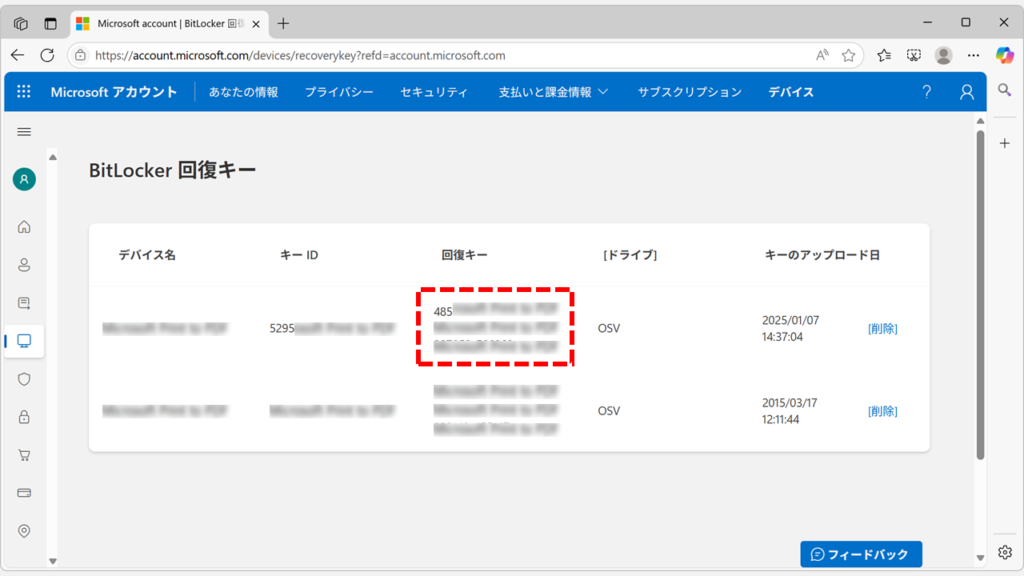Open the Security shield sidebar icon
The width and height of the screenshot is (1024, 576).
coord(24,379)
